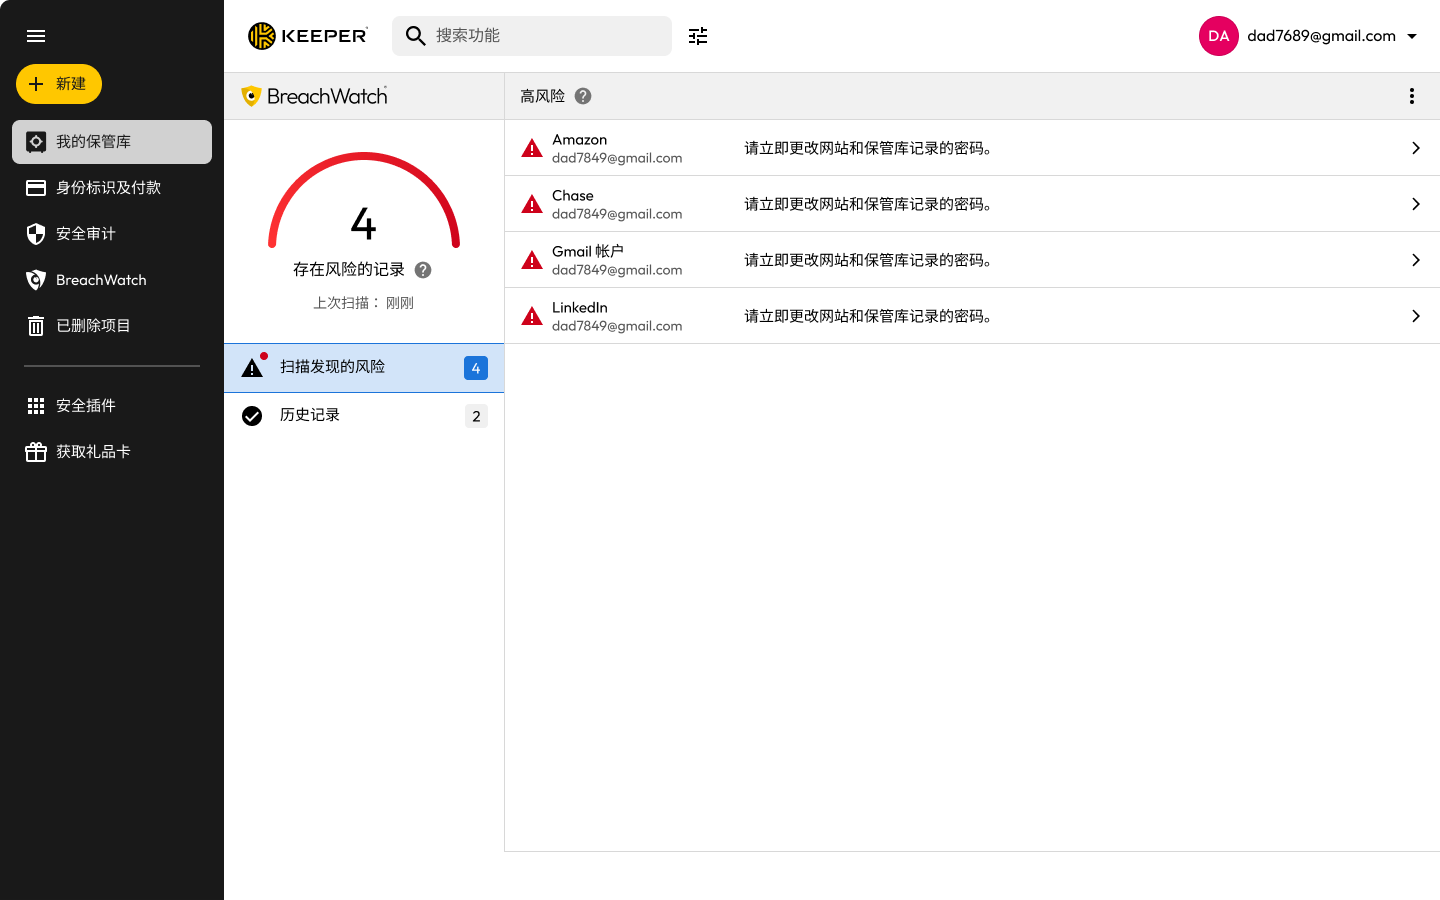Select 历史记录 tab

pyautogui.click(x=364, y=416)
